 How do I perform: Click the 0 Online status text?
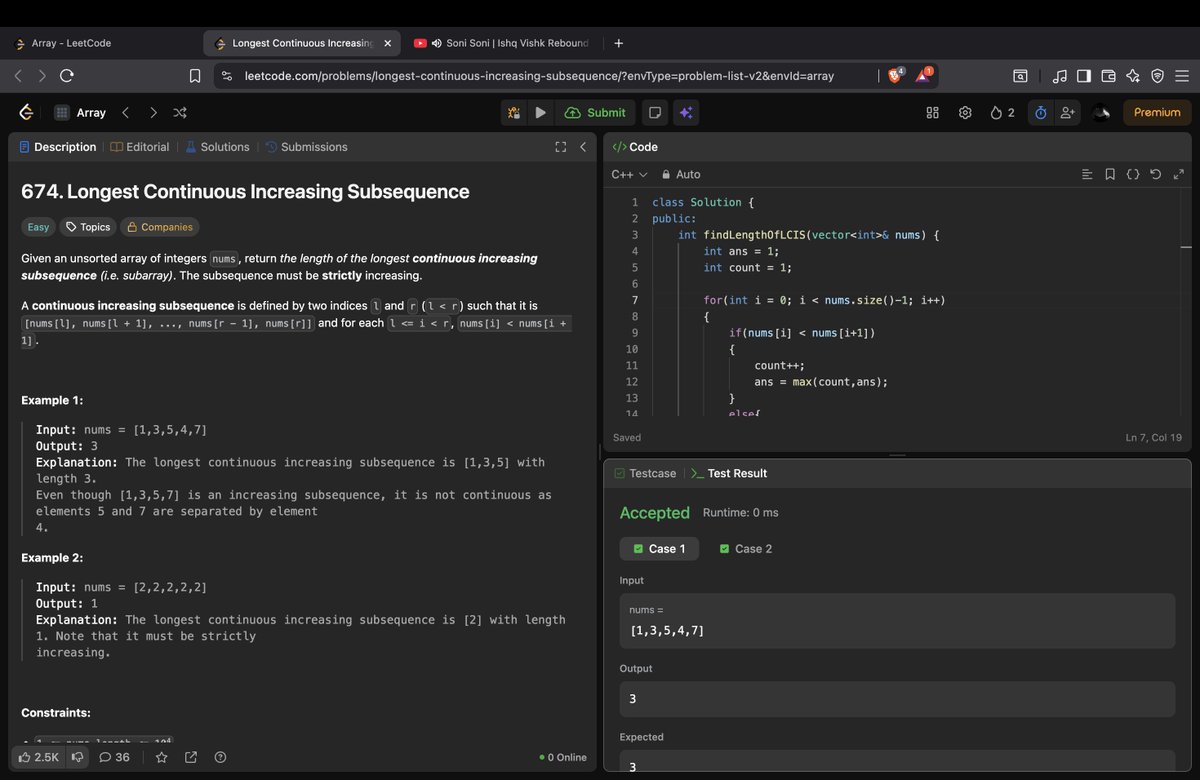pos(563,757)
